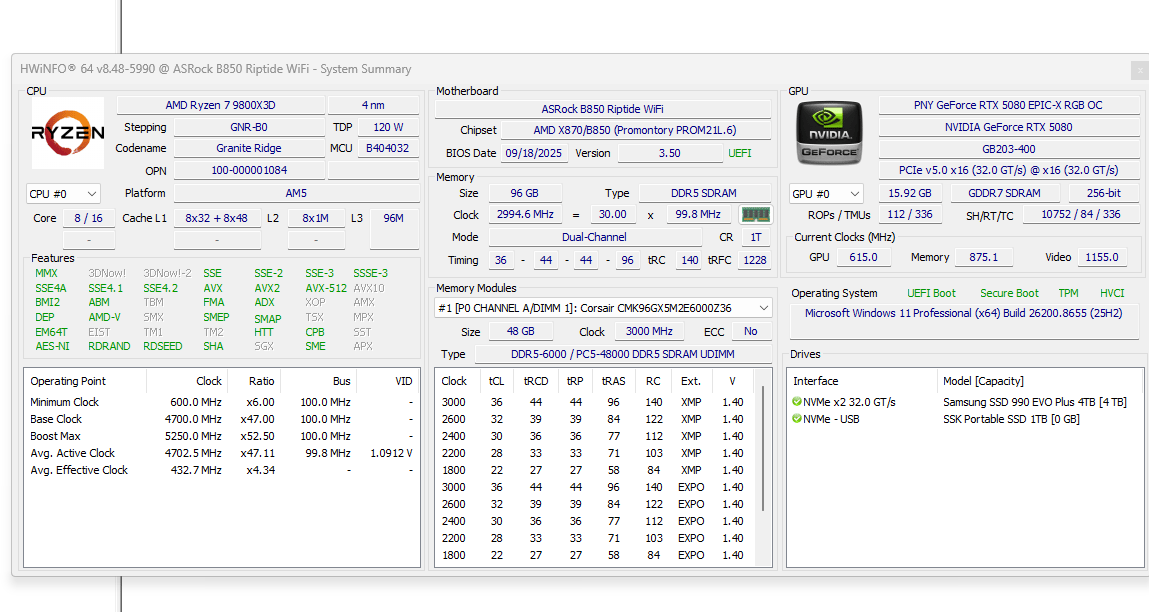Click the green UEFI label near BIOS version
Image resolution: width=1149 pixels, height=612 pixels.
tap(740, 153)
